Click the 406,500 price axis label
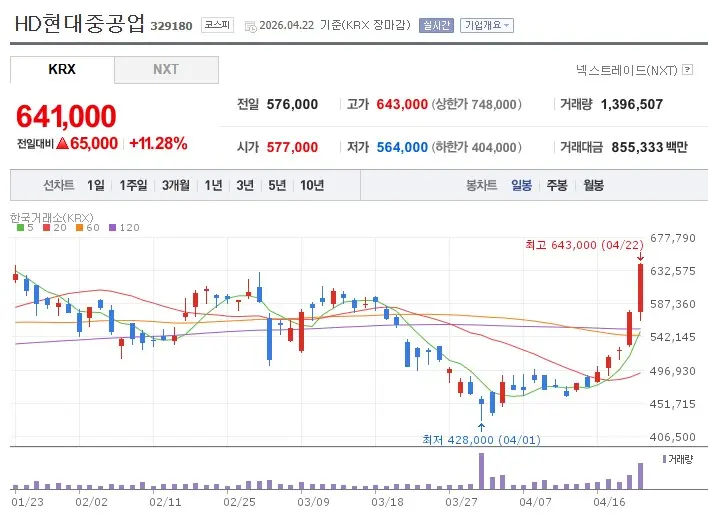Viewport: 708px width, 518px height. click(x=673, y=437)
